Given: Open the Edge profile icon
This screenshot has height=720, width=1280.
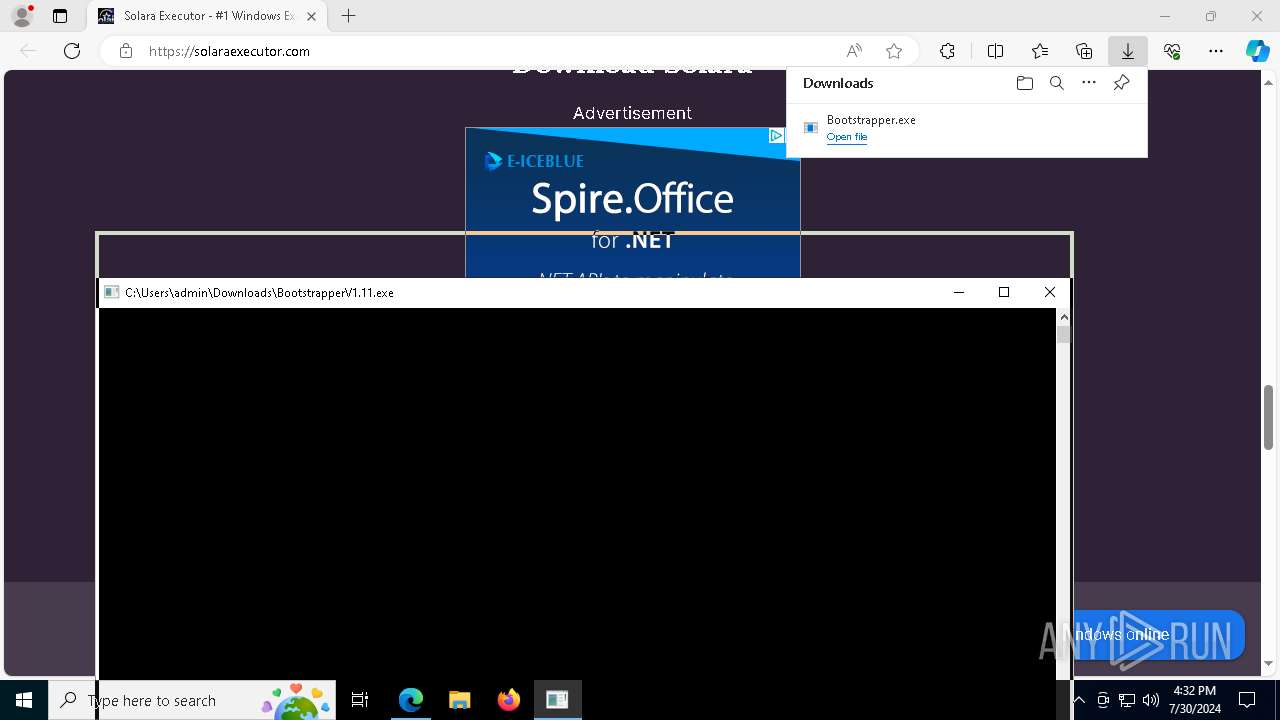Looking at the screenshot, I should [x=21, y=16].
